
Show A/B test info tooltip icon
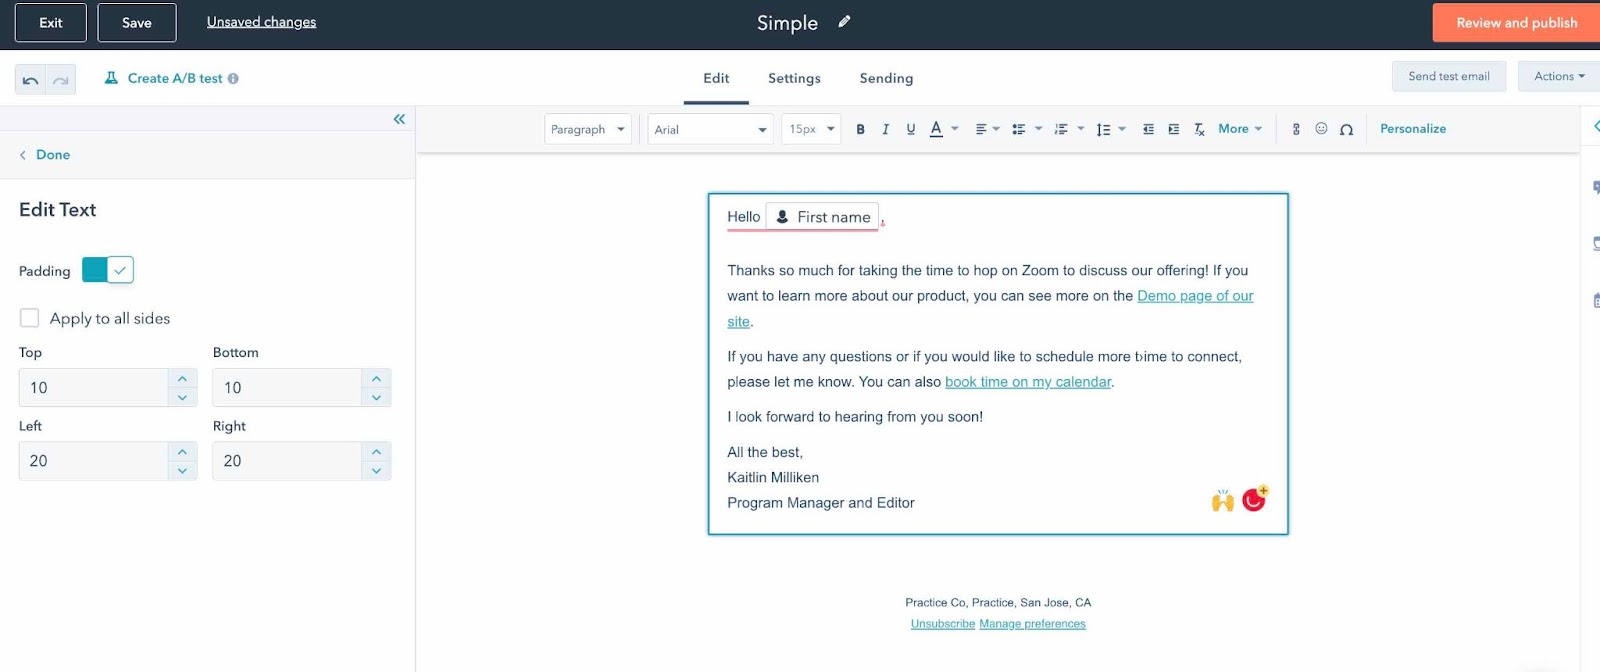(233, 78)
